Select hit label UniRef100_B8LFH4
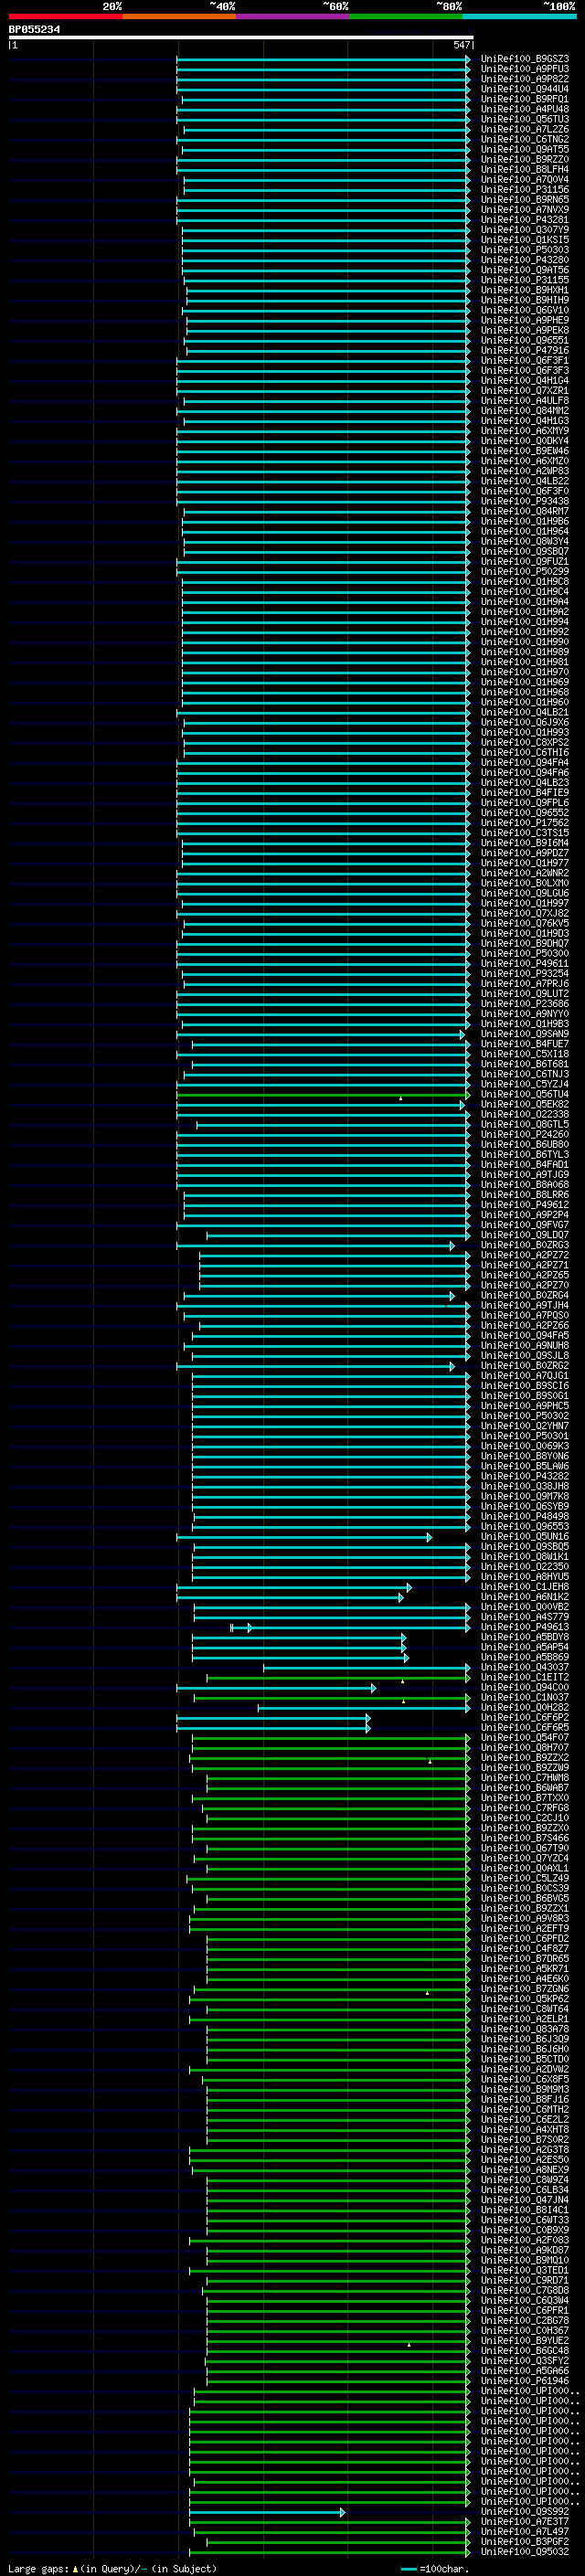This screenshot has width=585, height=2576. [525, 169]
